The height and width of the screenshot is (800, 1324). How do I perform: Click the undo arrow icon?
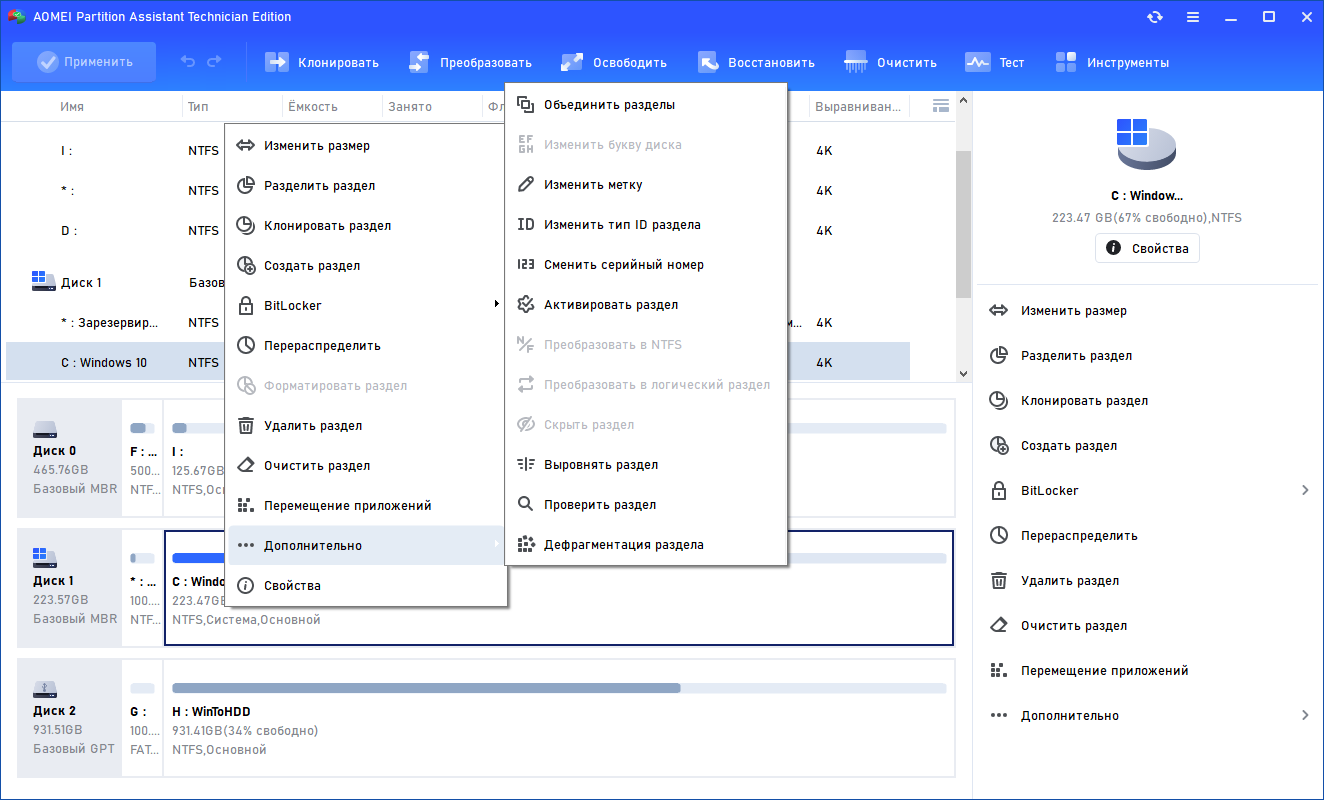pos(188,62)
